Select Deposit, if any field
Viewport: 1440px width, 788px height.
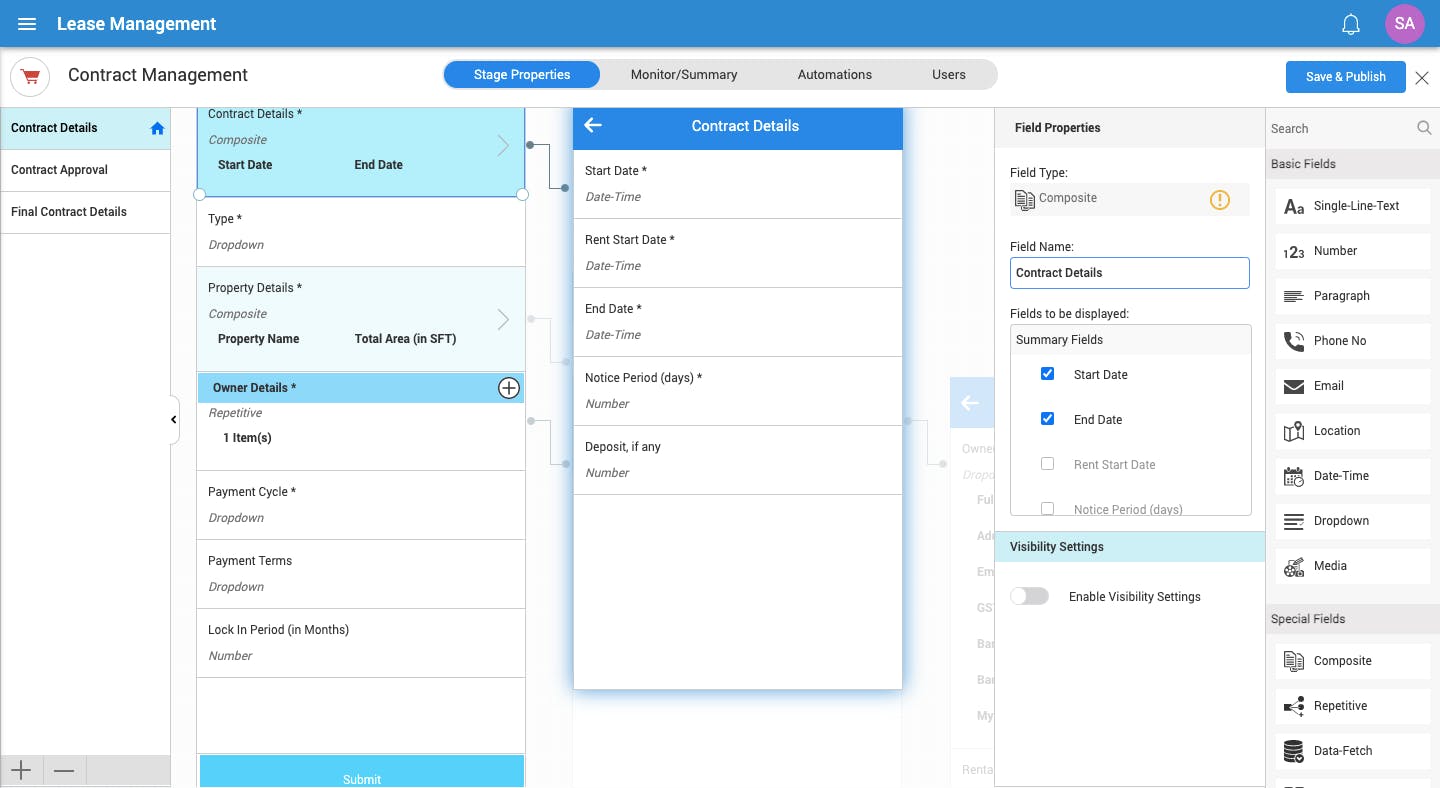[x=738, y=460]
